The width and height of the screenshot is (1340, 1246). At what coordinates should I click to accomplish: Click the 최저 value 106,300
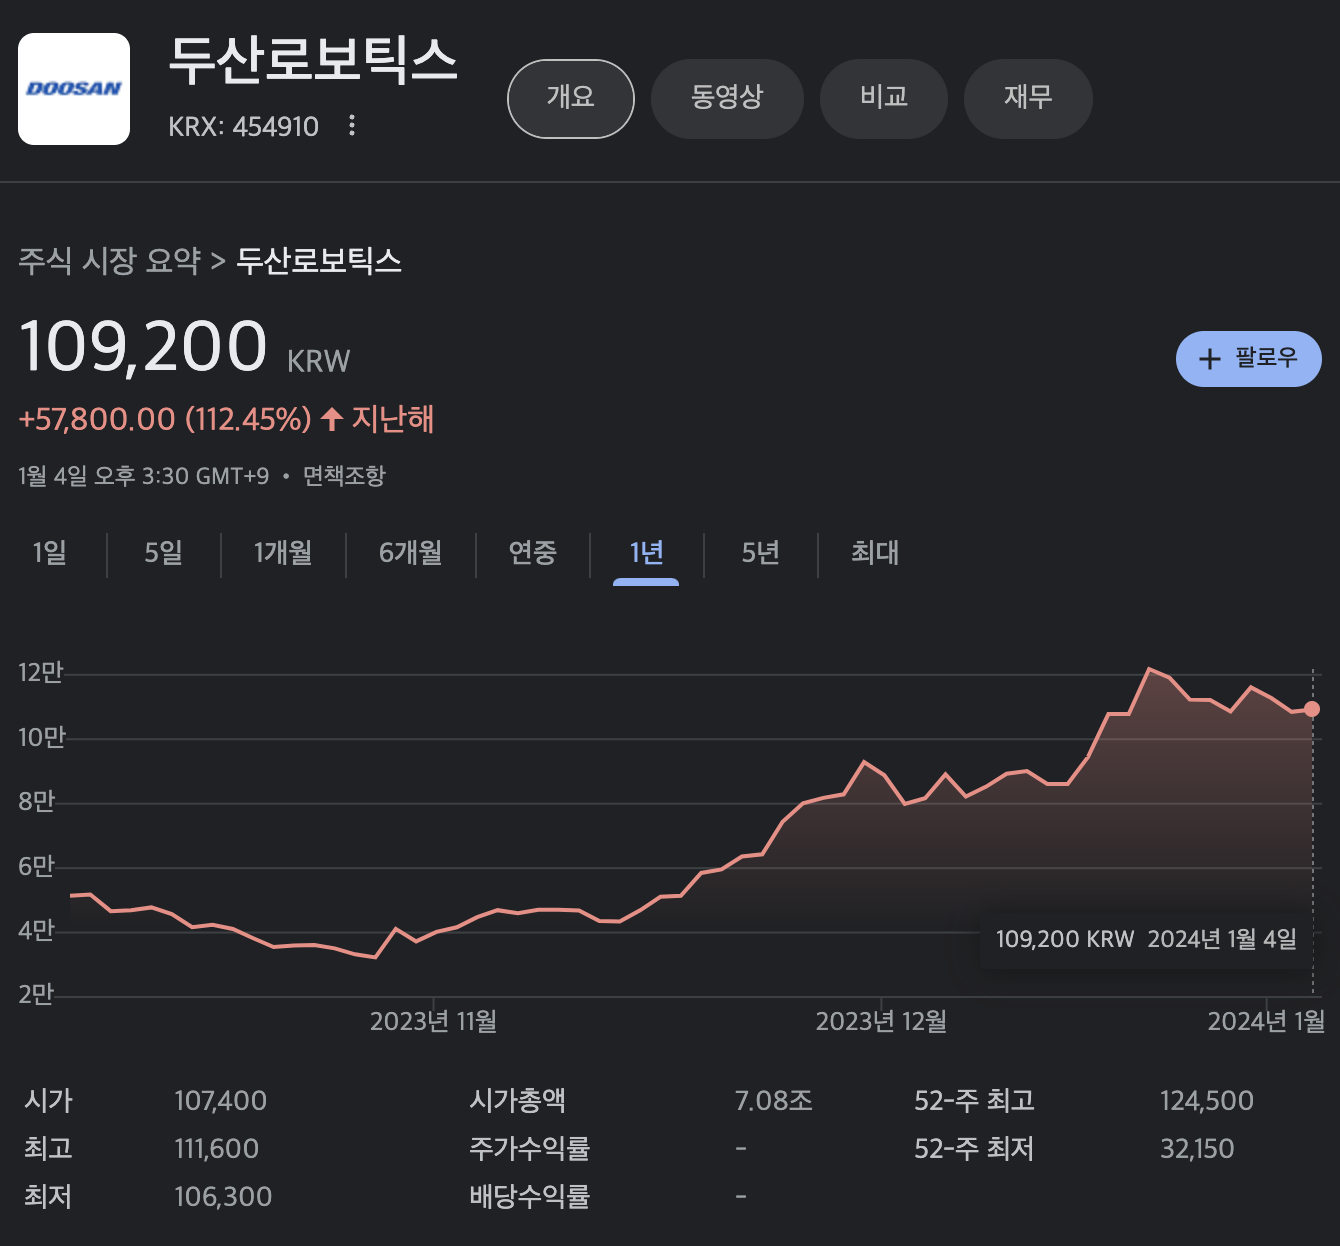223,1197
